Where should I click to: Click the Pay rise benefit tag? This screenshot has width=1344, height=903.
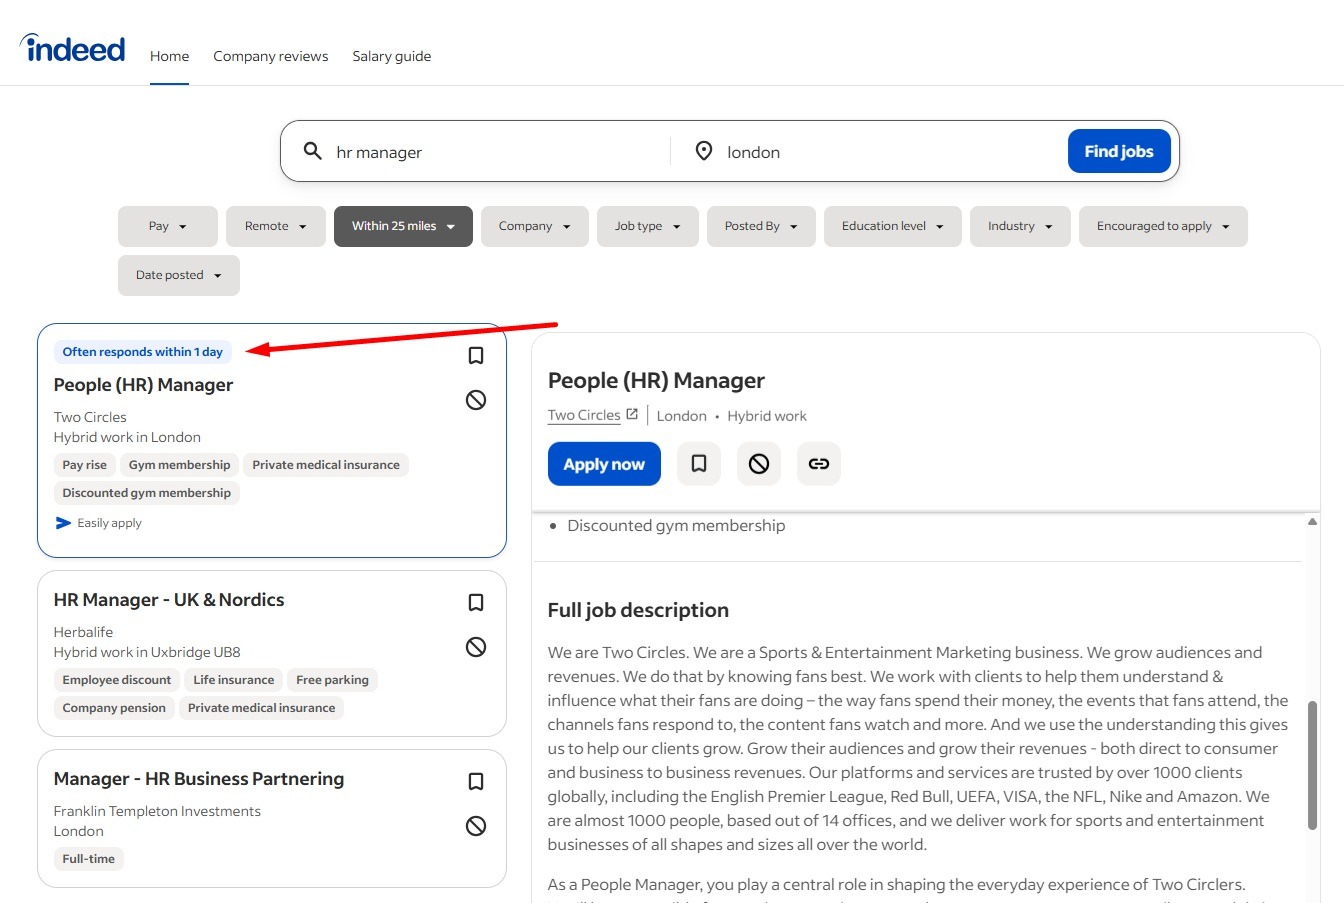tap(84, 465)
